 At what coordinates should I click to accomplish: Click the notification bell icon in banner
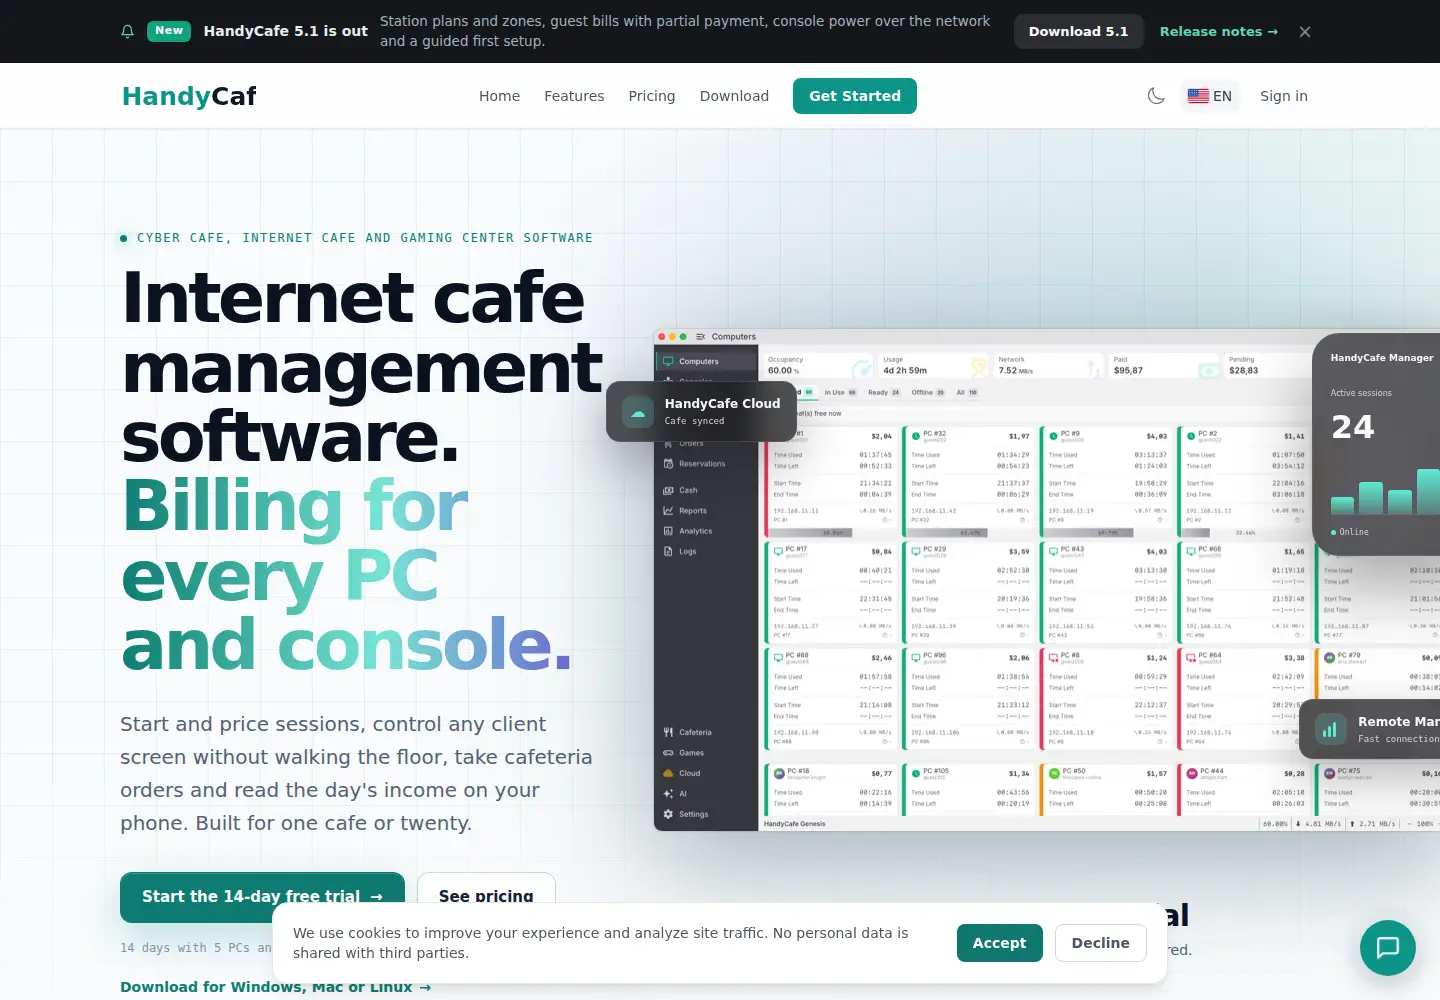(x=127, y=31)
